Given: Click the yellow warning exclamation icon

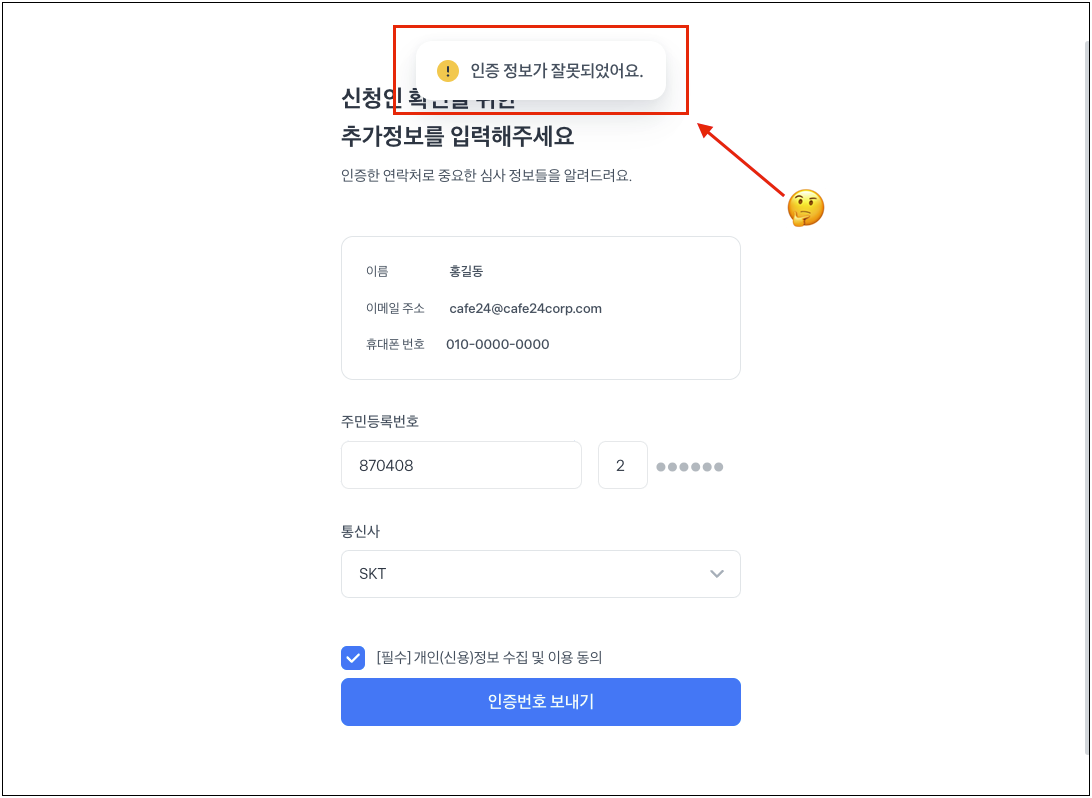Looking at the screenshot, I should (447, 71).
